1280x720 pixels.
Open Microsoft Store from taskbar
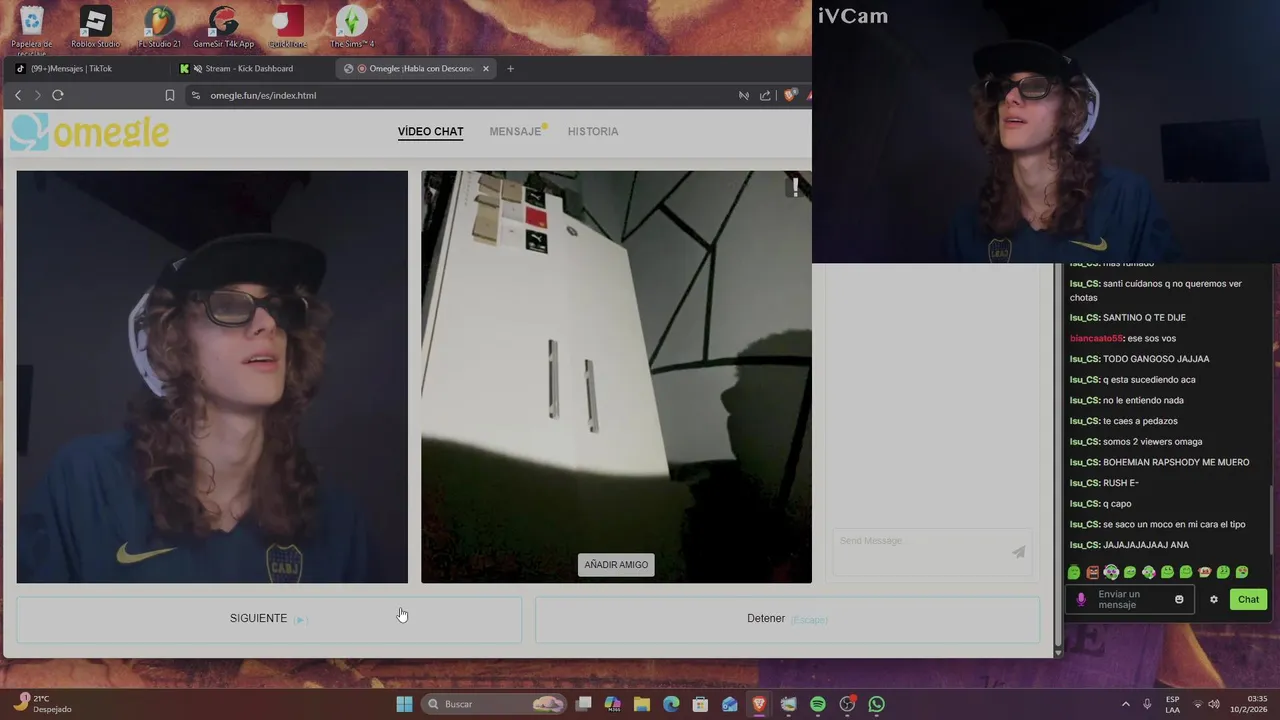pyautogui.click(x=700, y=704)
